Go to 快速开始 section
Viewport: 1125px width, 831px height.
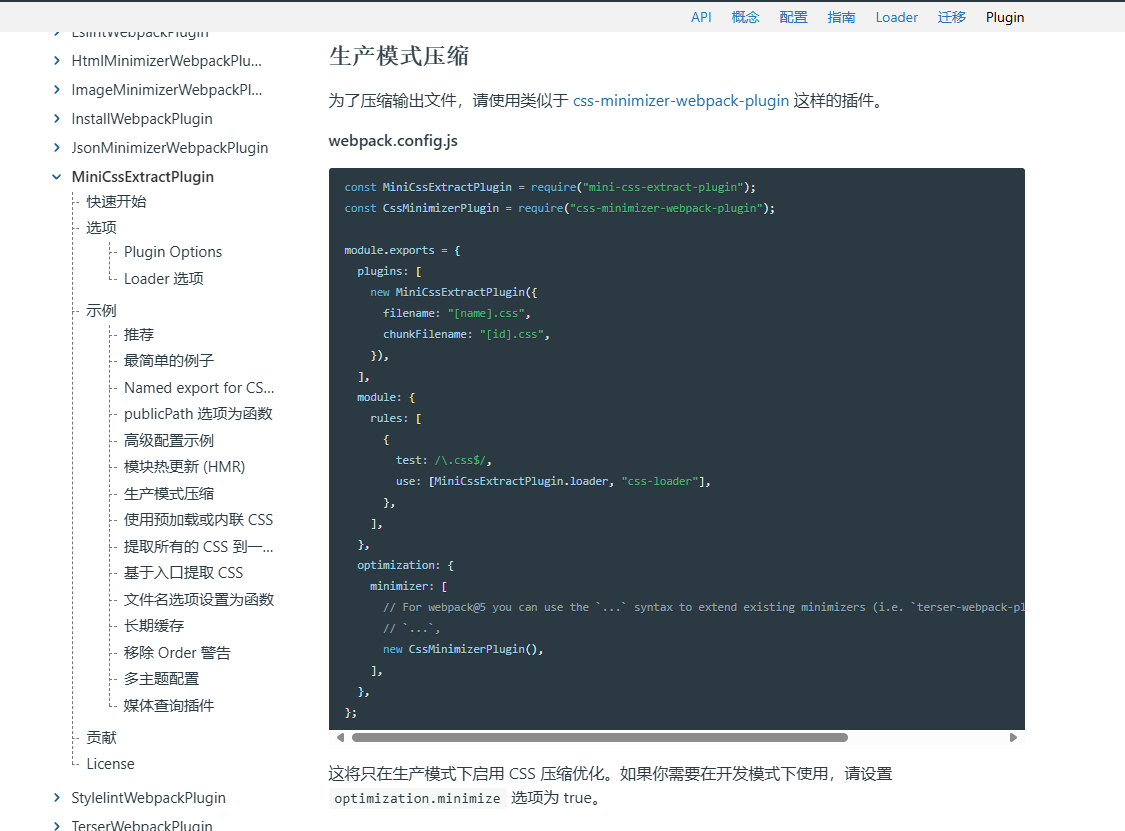[x=116, y=202]
